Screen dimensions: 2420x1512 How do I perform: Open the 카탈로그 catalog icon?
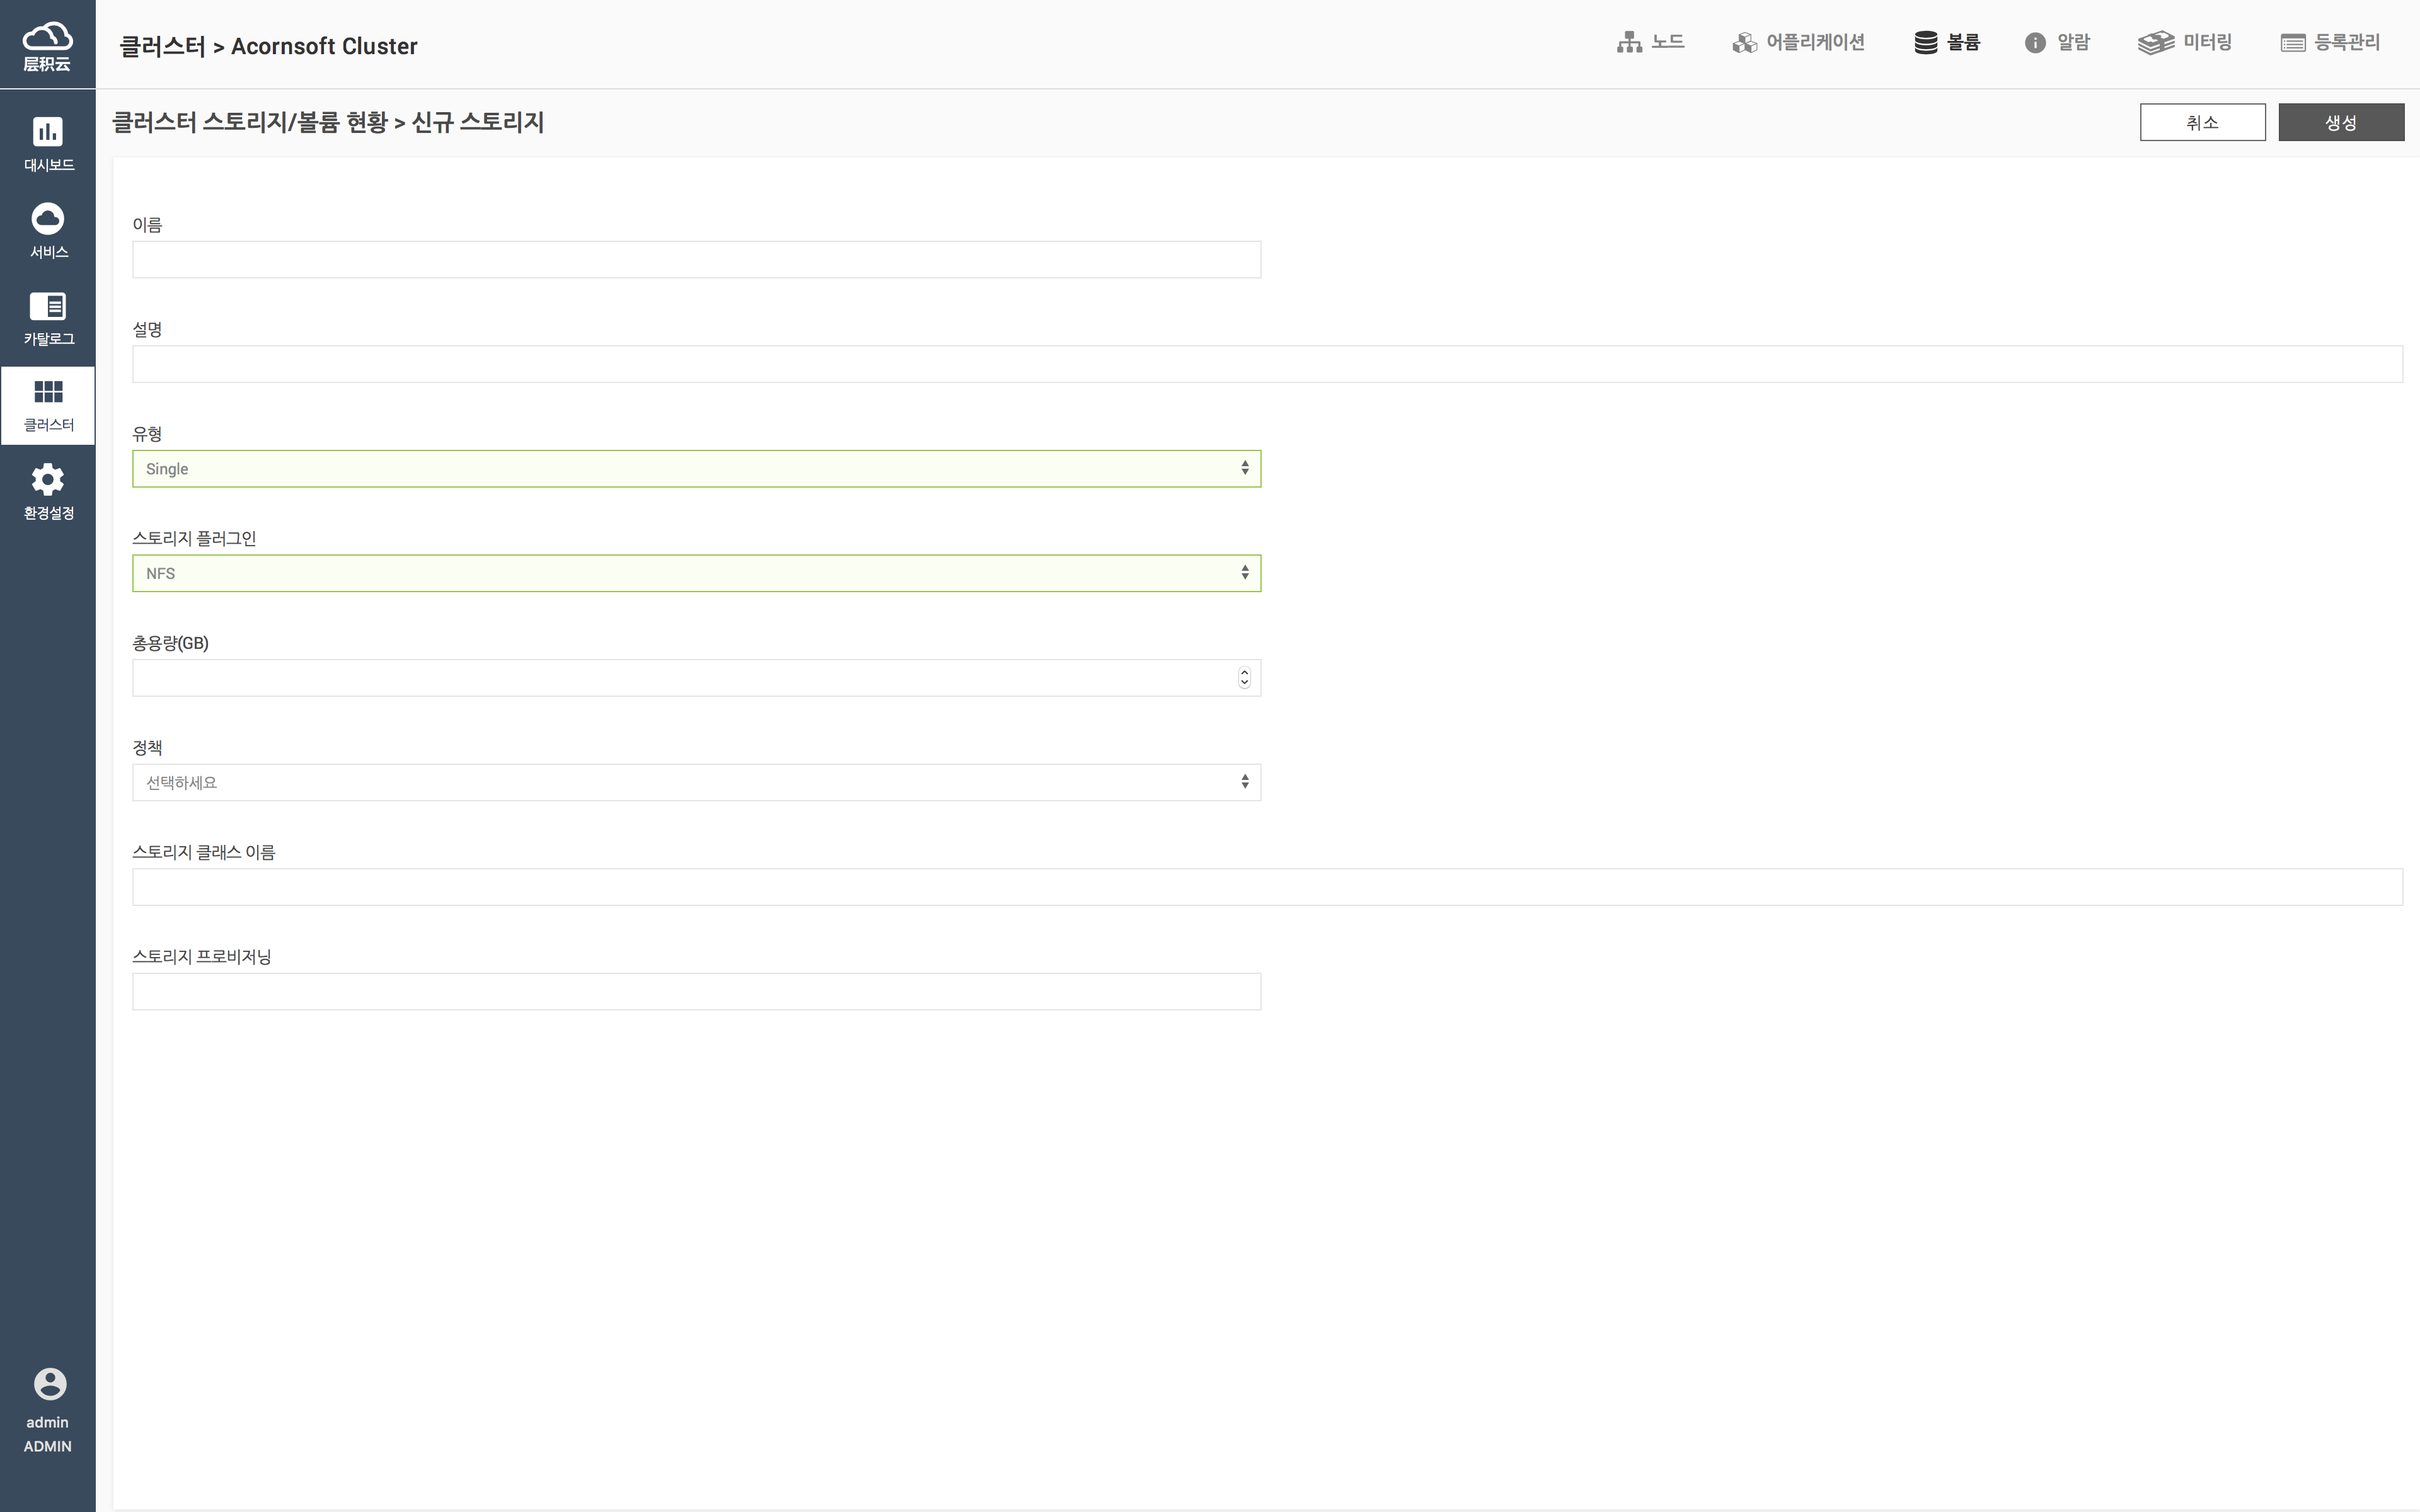48,305
